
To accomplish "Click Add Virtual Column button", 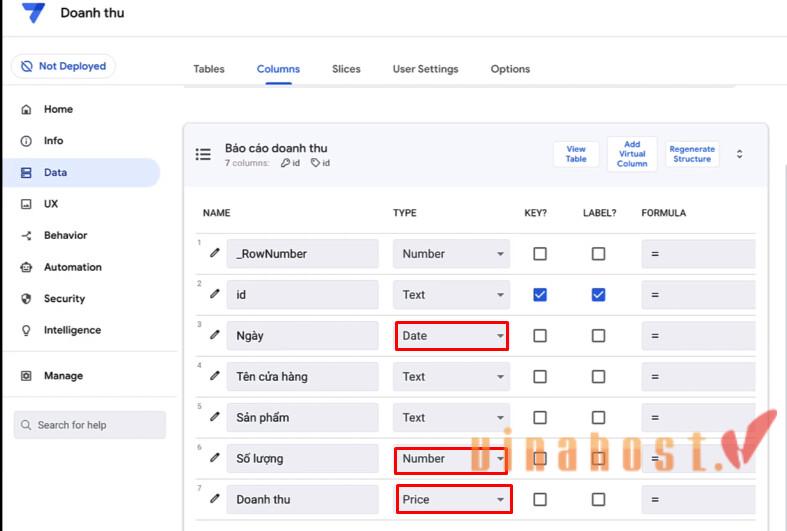I will pos(632,154).
